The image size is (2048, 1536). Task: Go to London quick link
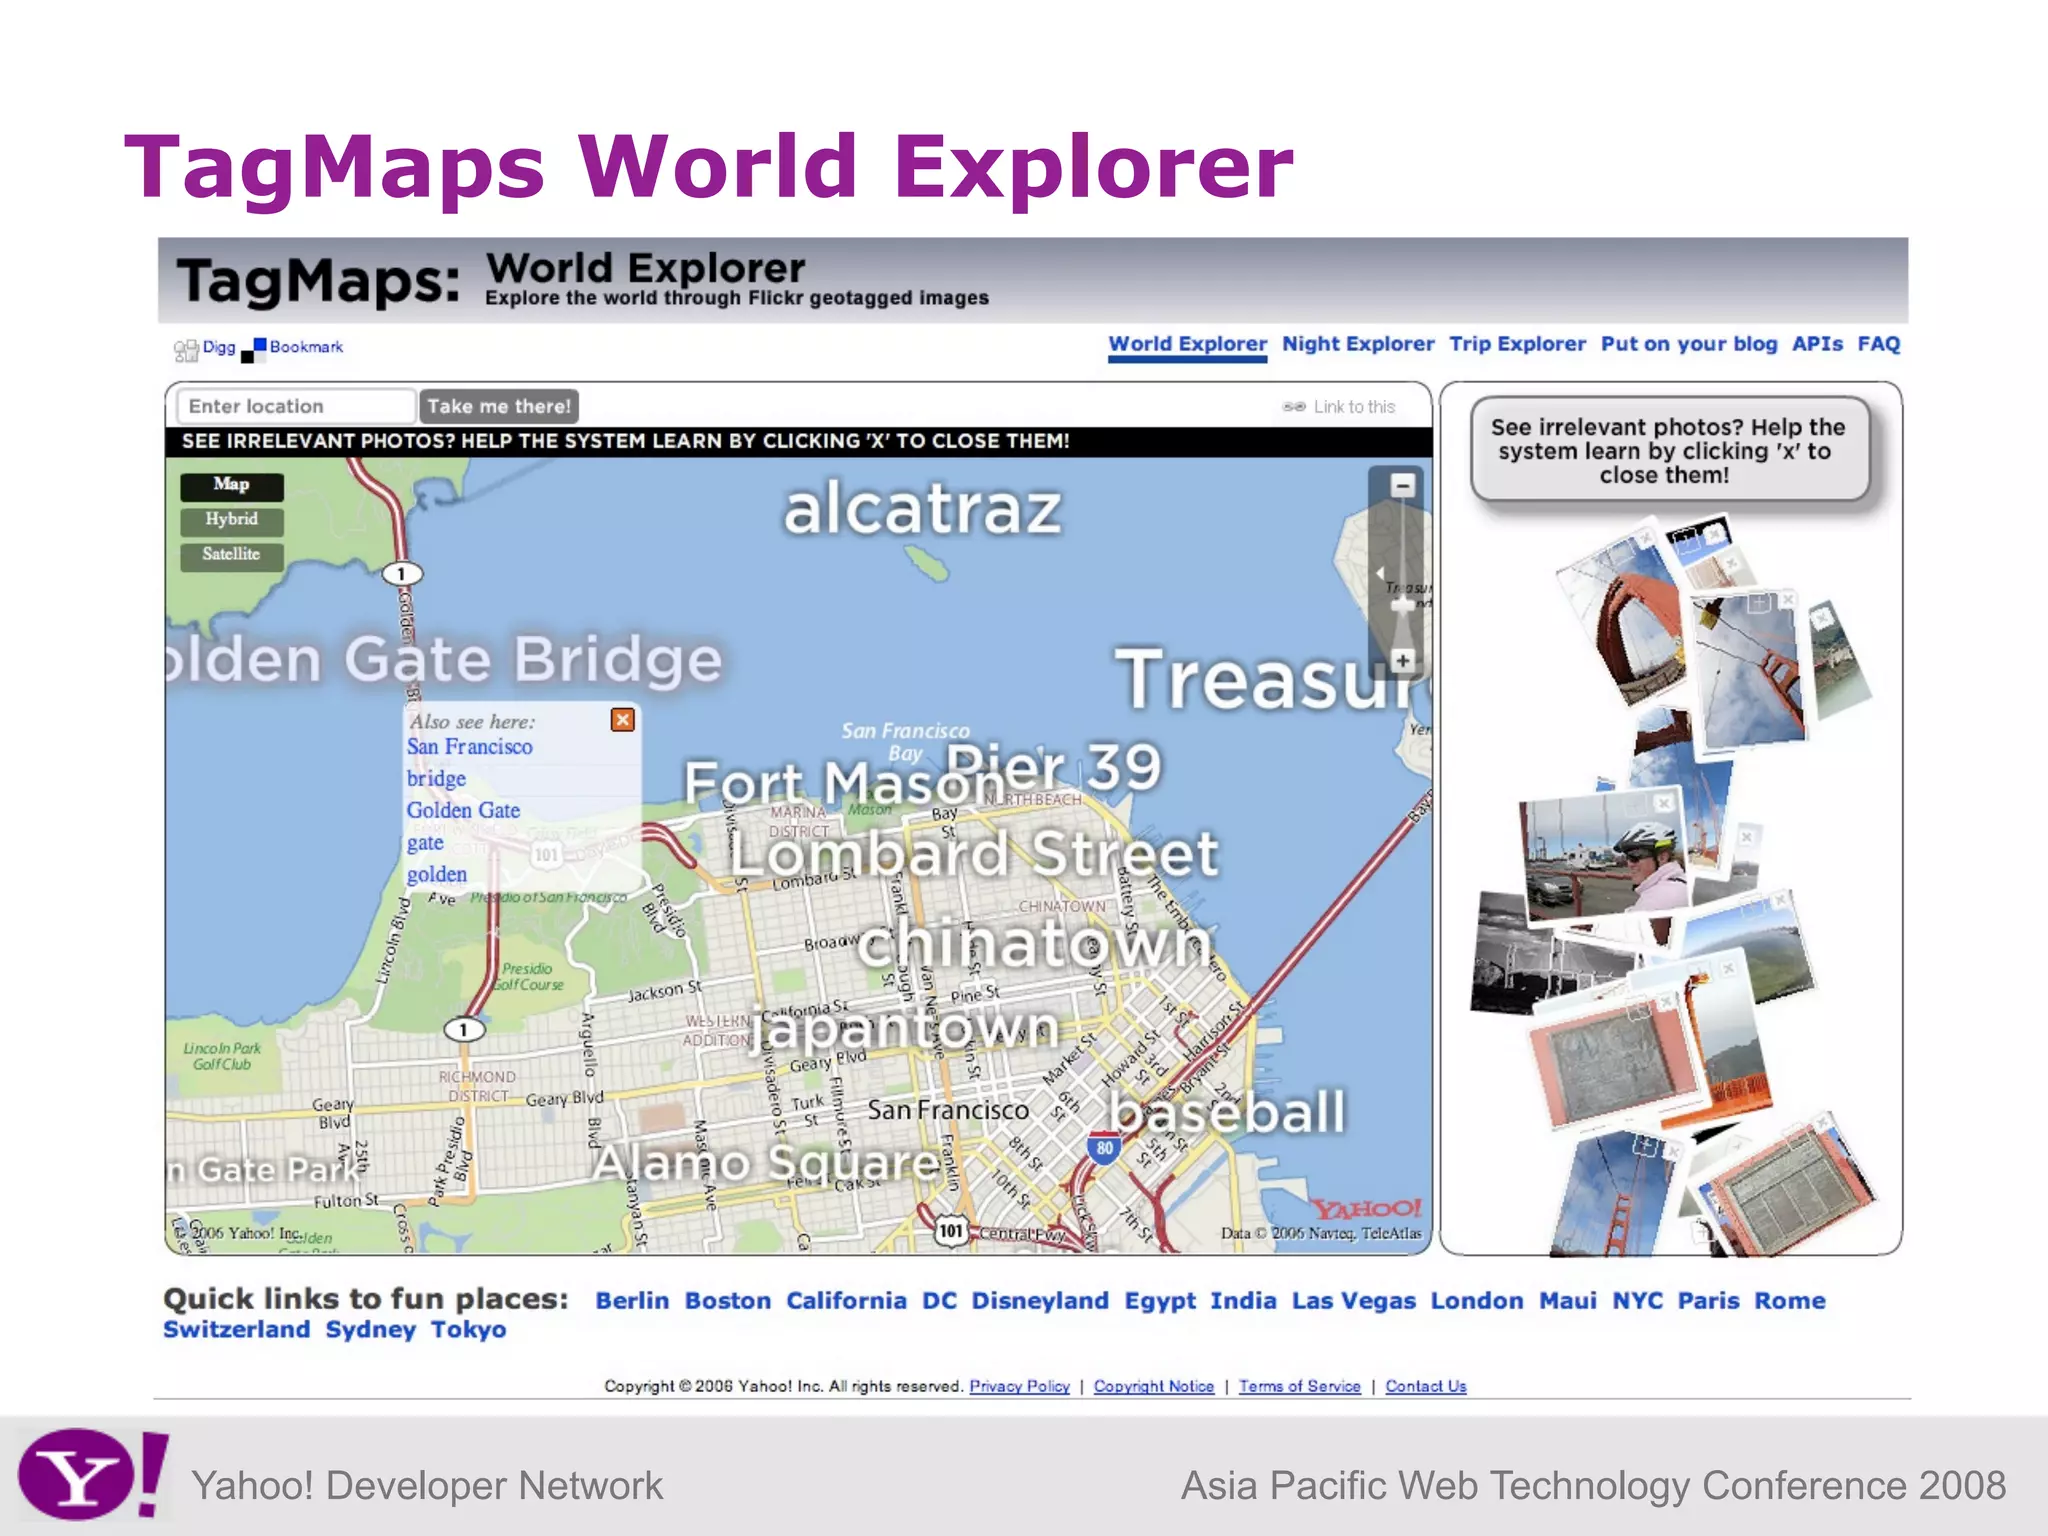1477,1301
